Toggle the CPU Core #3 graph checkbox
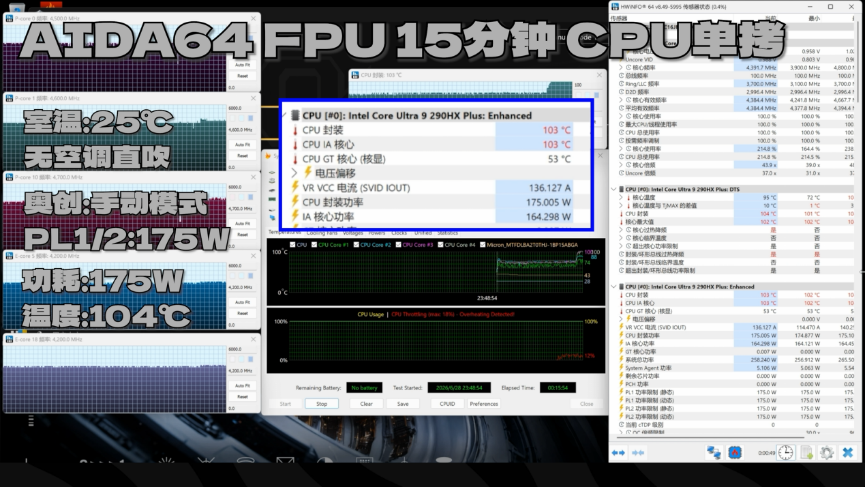Image resolution: width=865 pixels, height=487 pixels. [x=398, y=245]
